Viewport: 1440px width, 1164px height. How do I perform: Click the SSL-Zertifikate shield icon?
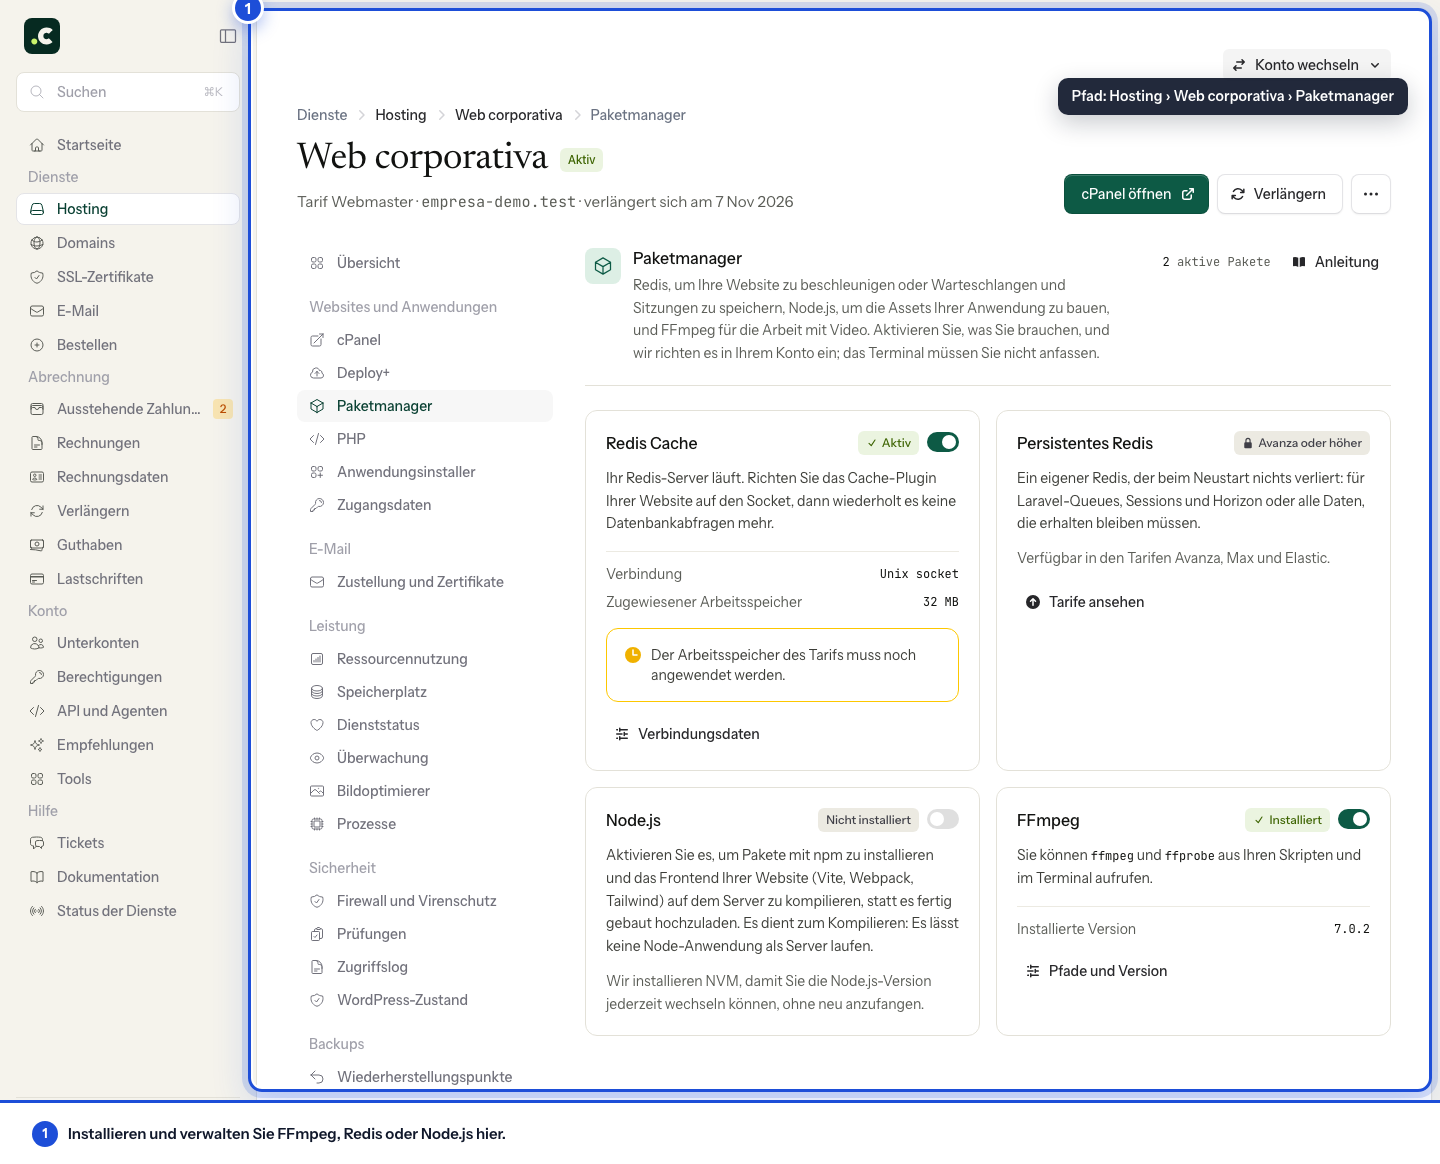pos(37,277)
